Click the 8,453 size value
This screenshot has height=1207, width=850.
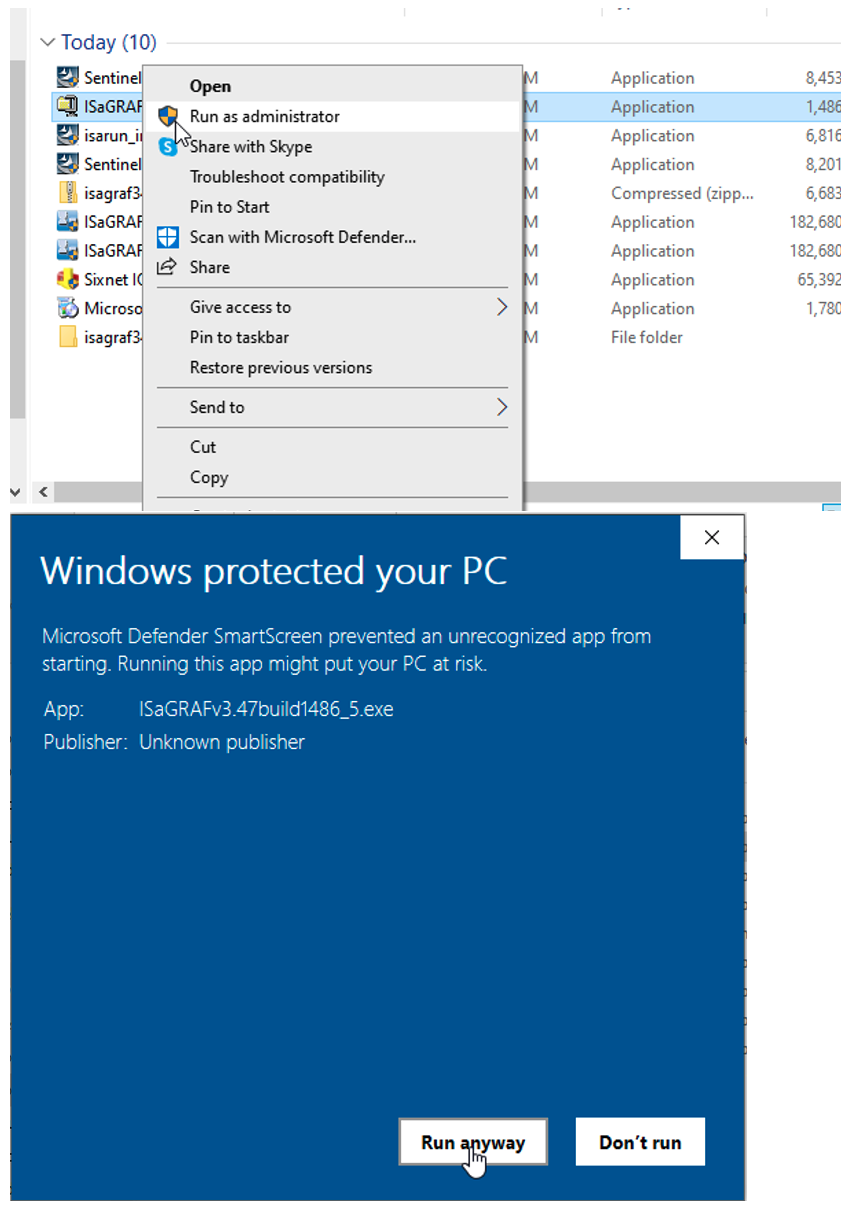pyautogui.click(x=825, y=77)
